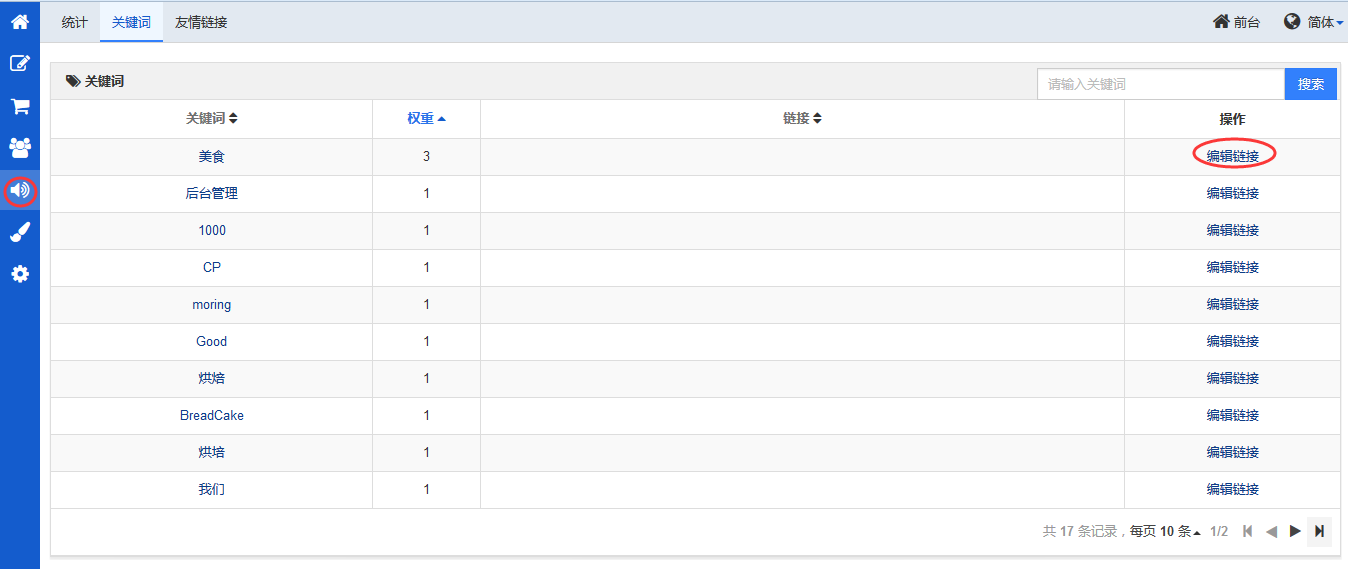Viewport: 1348px width, 569px height.
Task: Open the edit content sidebar icon
Action: pyautogui.click(x=20, y=63)
